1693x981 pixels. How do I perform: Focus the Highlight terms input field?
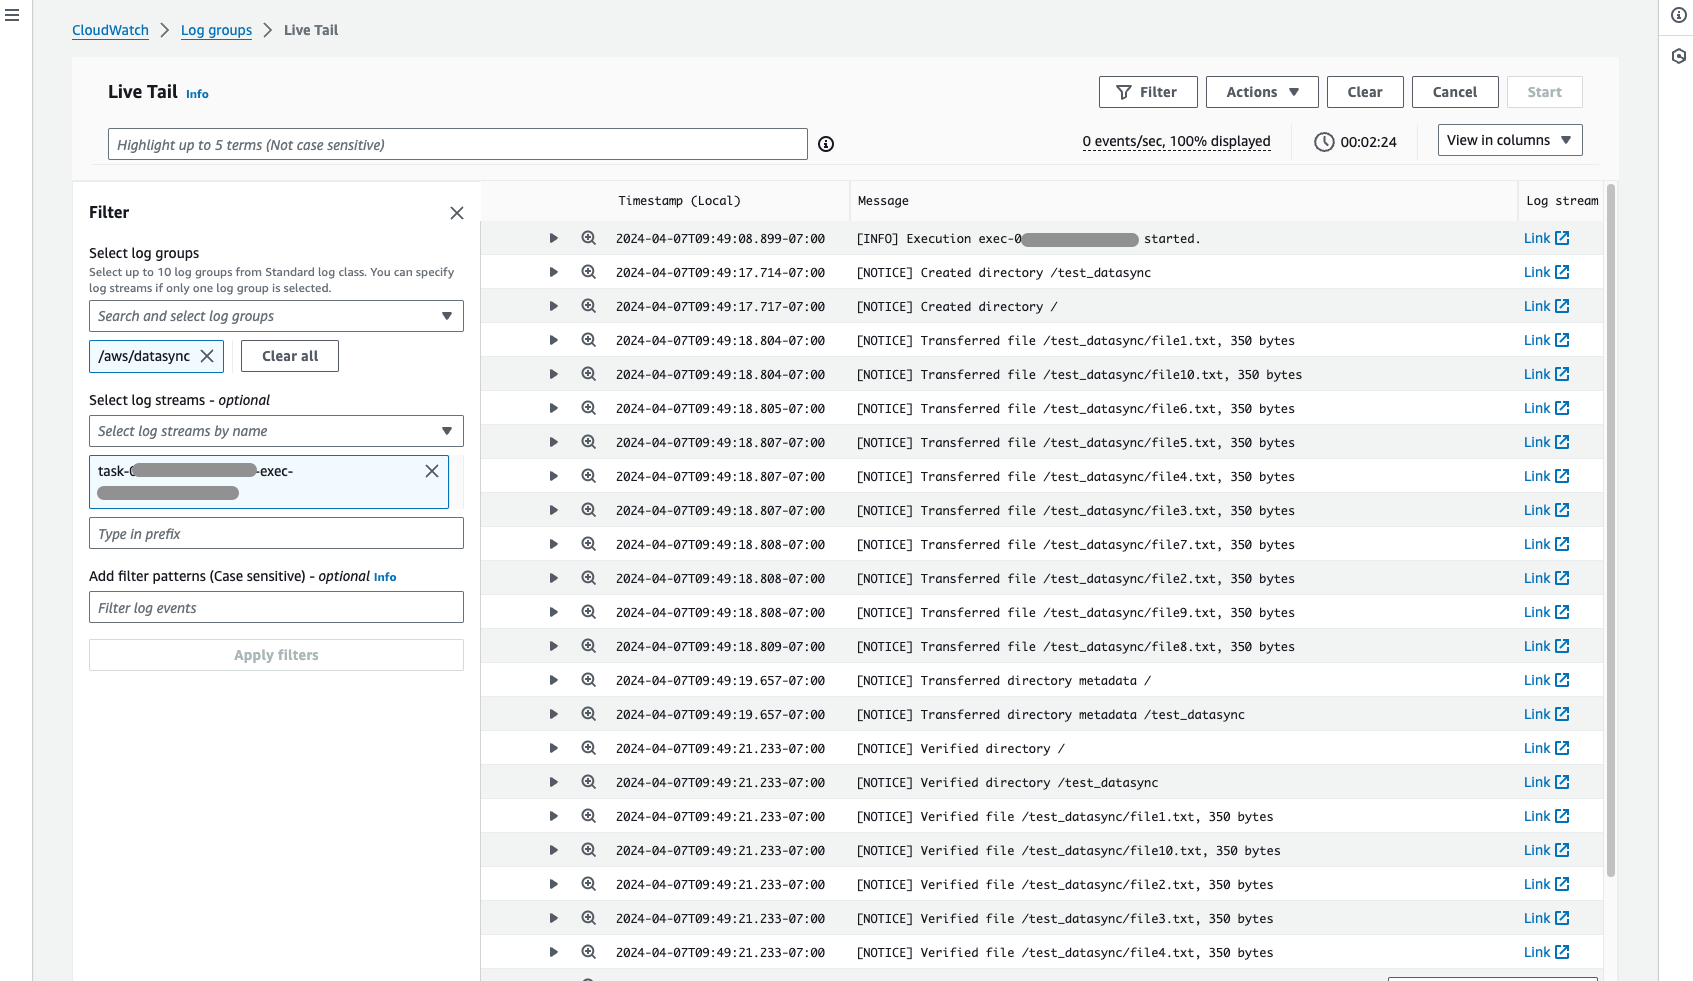coord(458,144)
